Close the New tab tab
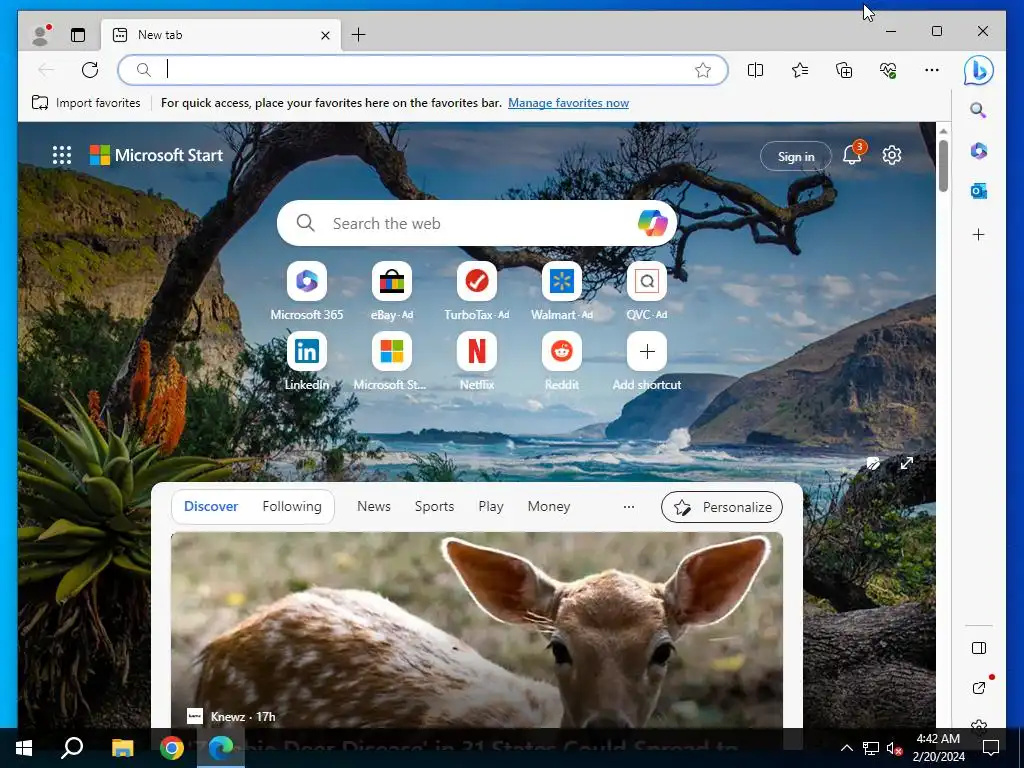 point(325,35)
